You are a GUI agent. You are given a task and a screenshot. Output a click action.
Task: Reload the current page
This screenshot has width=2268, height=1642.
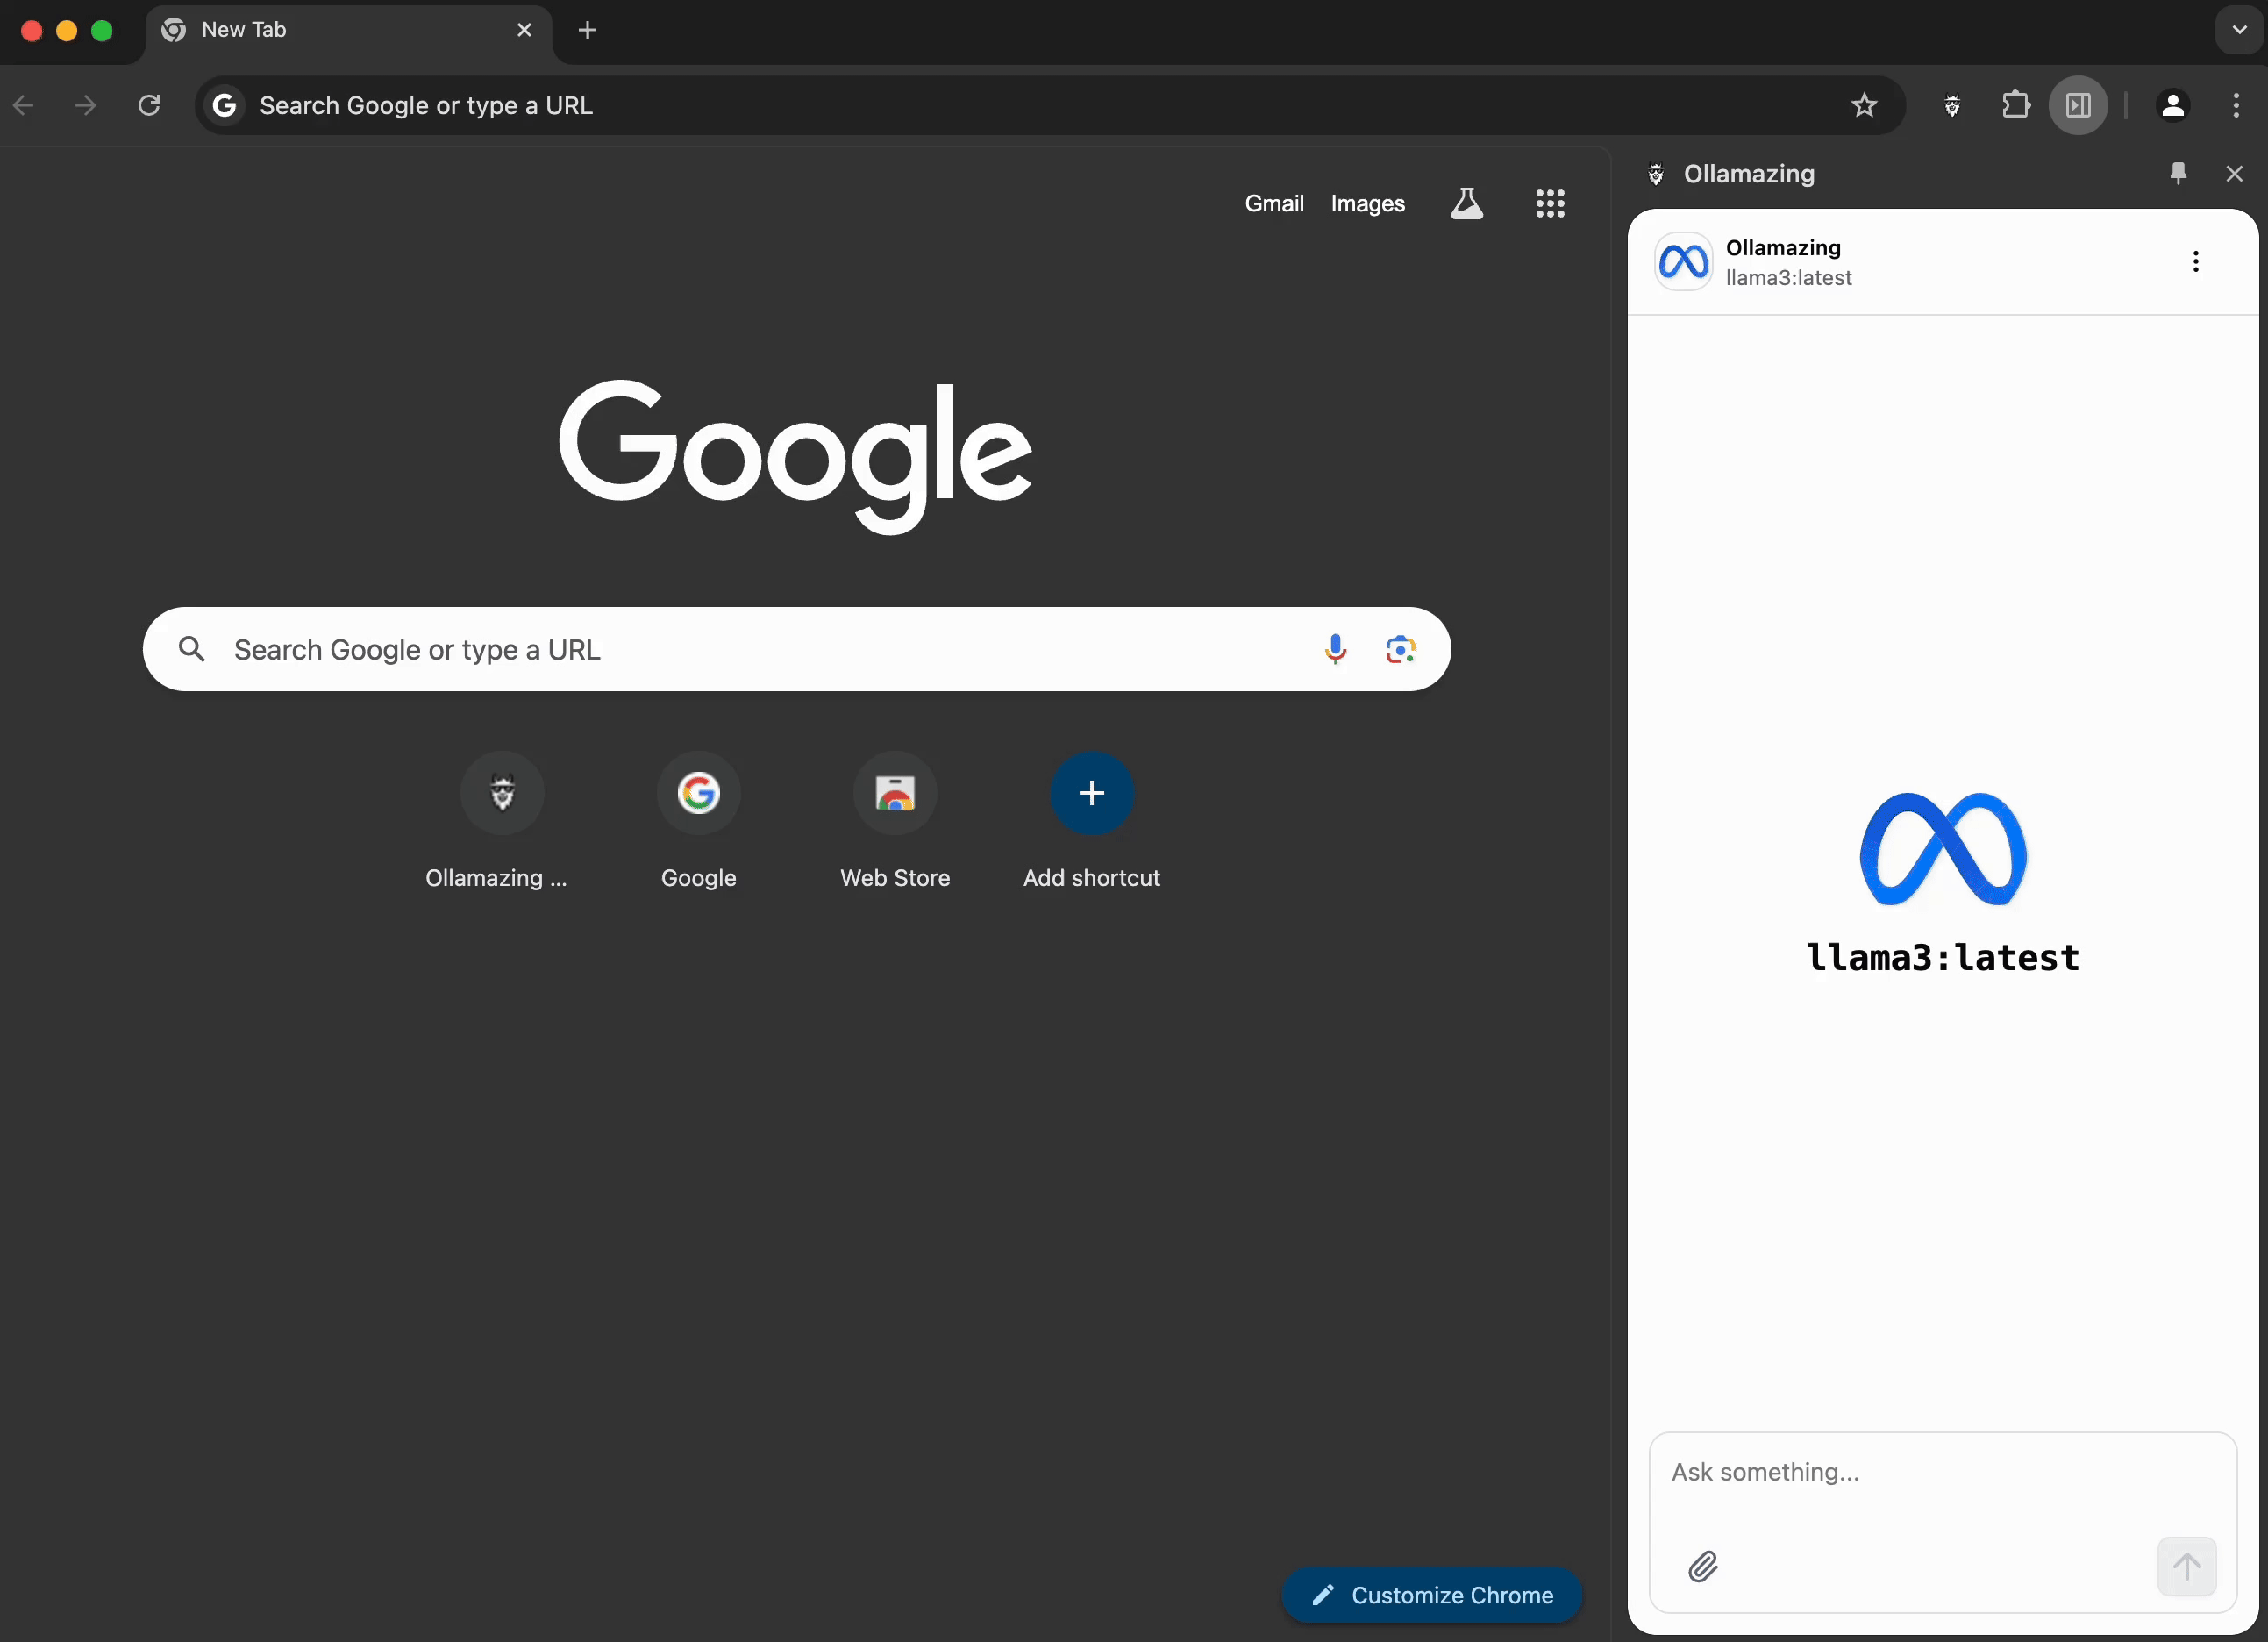[x=149, y=105]
